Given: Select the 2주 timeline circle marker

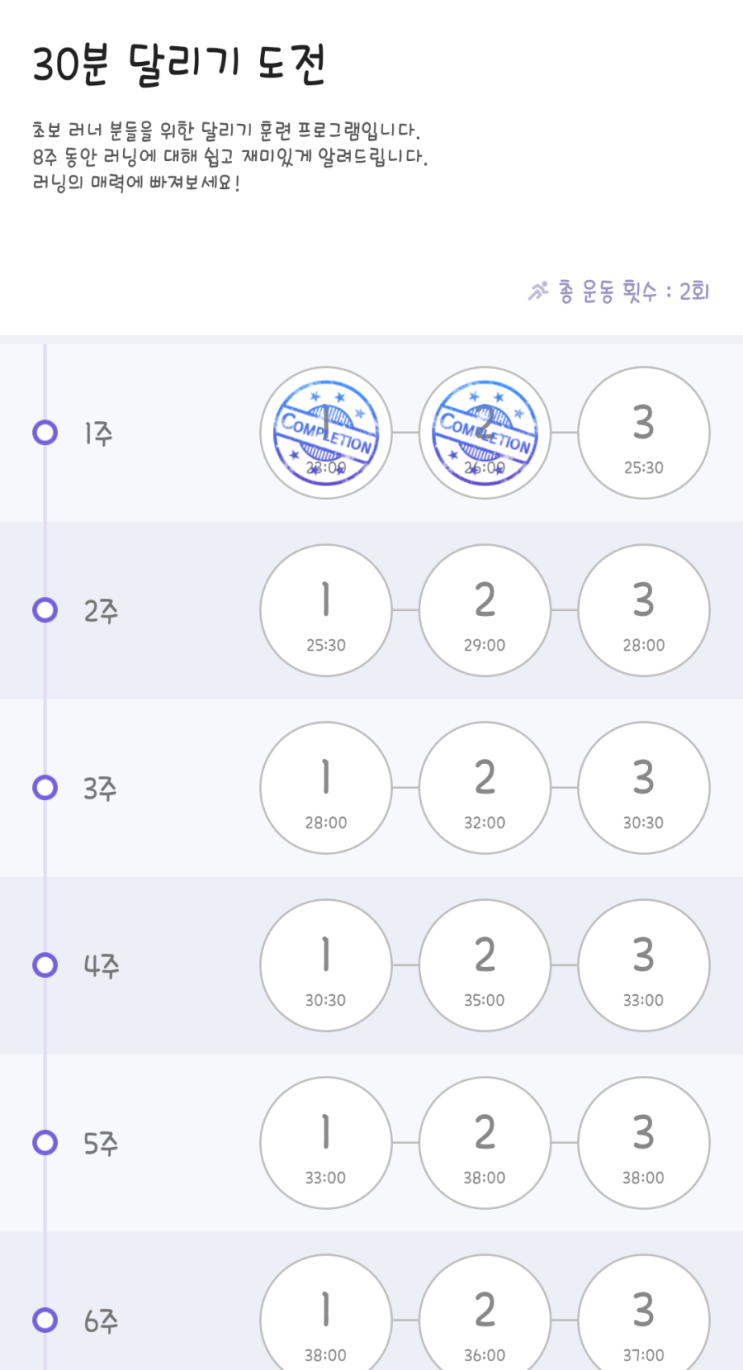Looking at the screenshot, I should click(45, 610).
